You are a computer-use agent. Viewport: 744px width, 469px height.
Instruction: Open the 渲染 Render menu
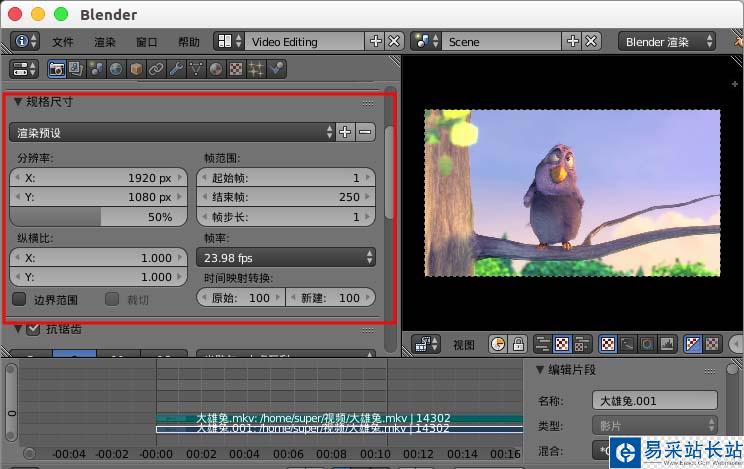105,42
